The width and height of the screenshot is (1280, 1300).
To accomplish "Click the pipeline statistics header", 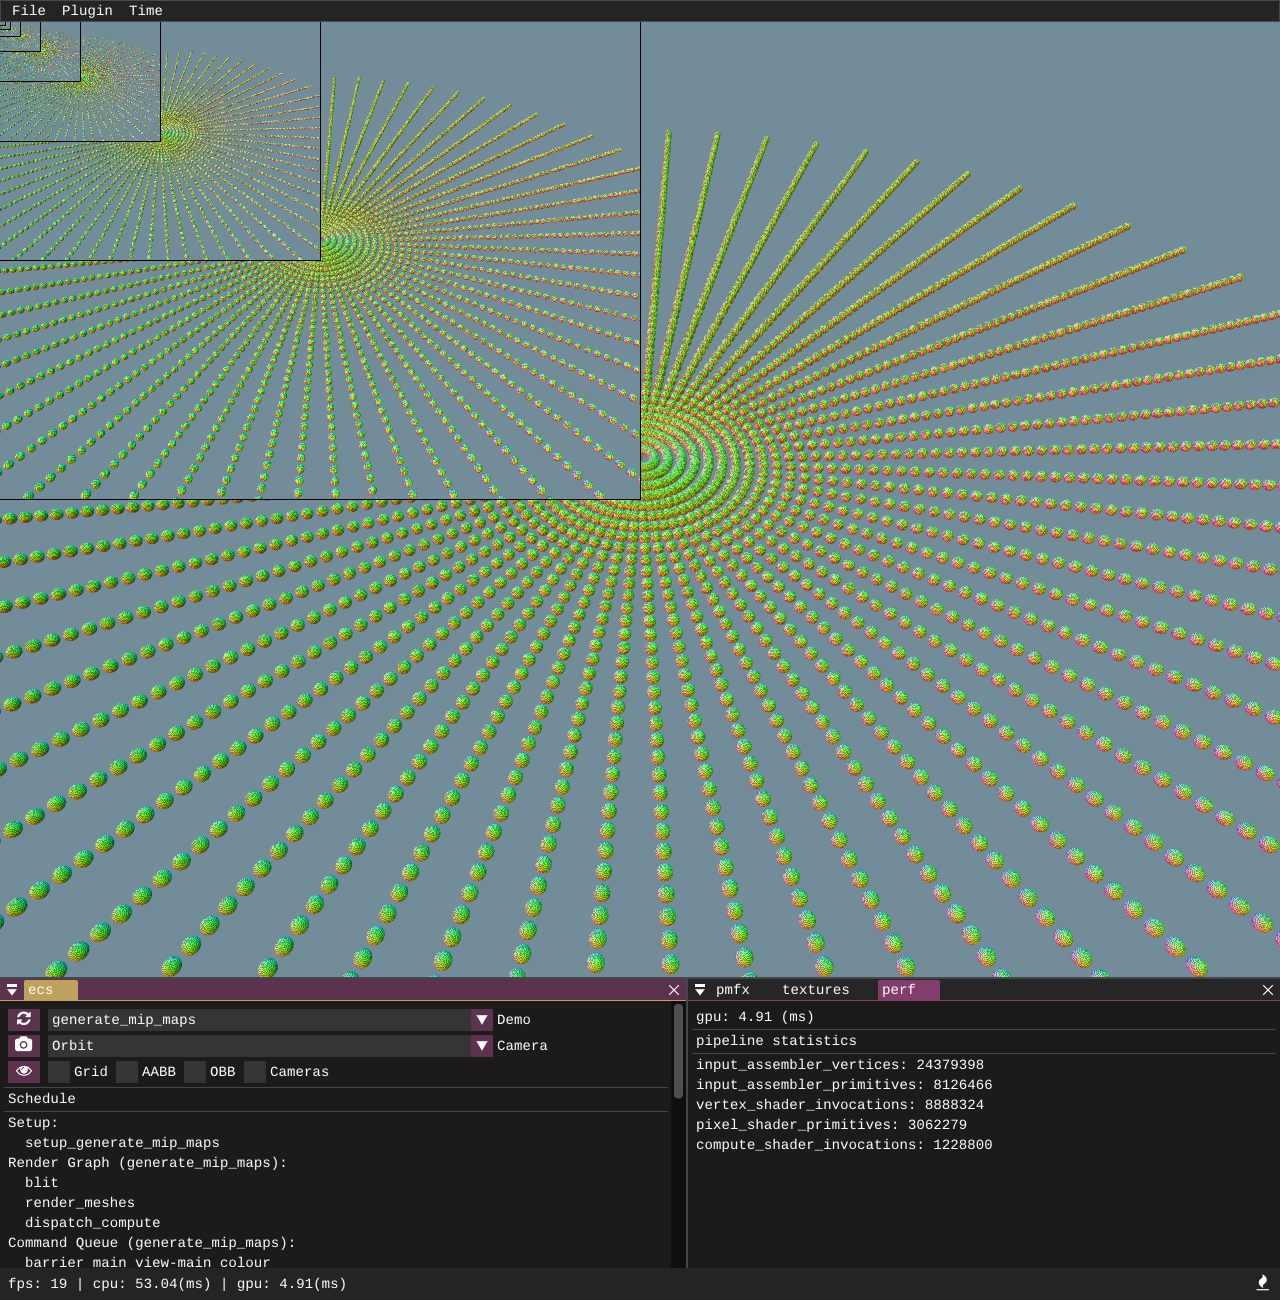I will pyautogui.click(x=776, y=1041).
